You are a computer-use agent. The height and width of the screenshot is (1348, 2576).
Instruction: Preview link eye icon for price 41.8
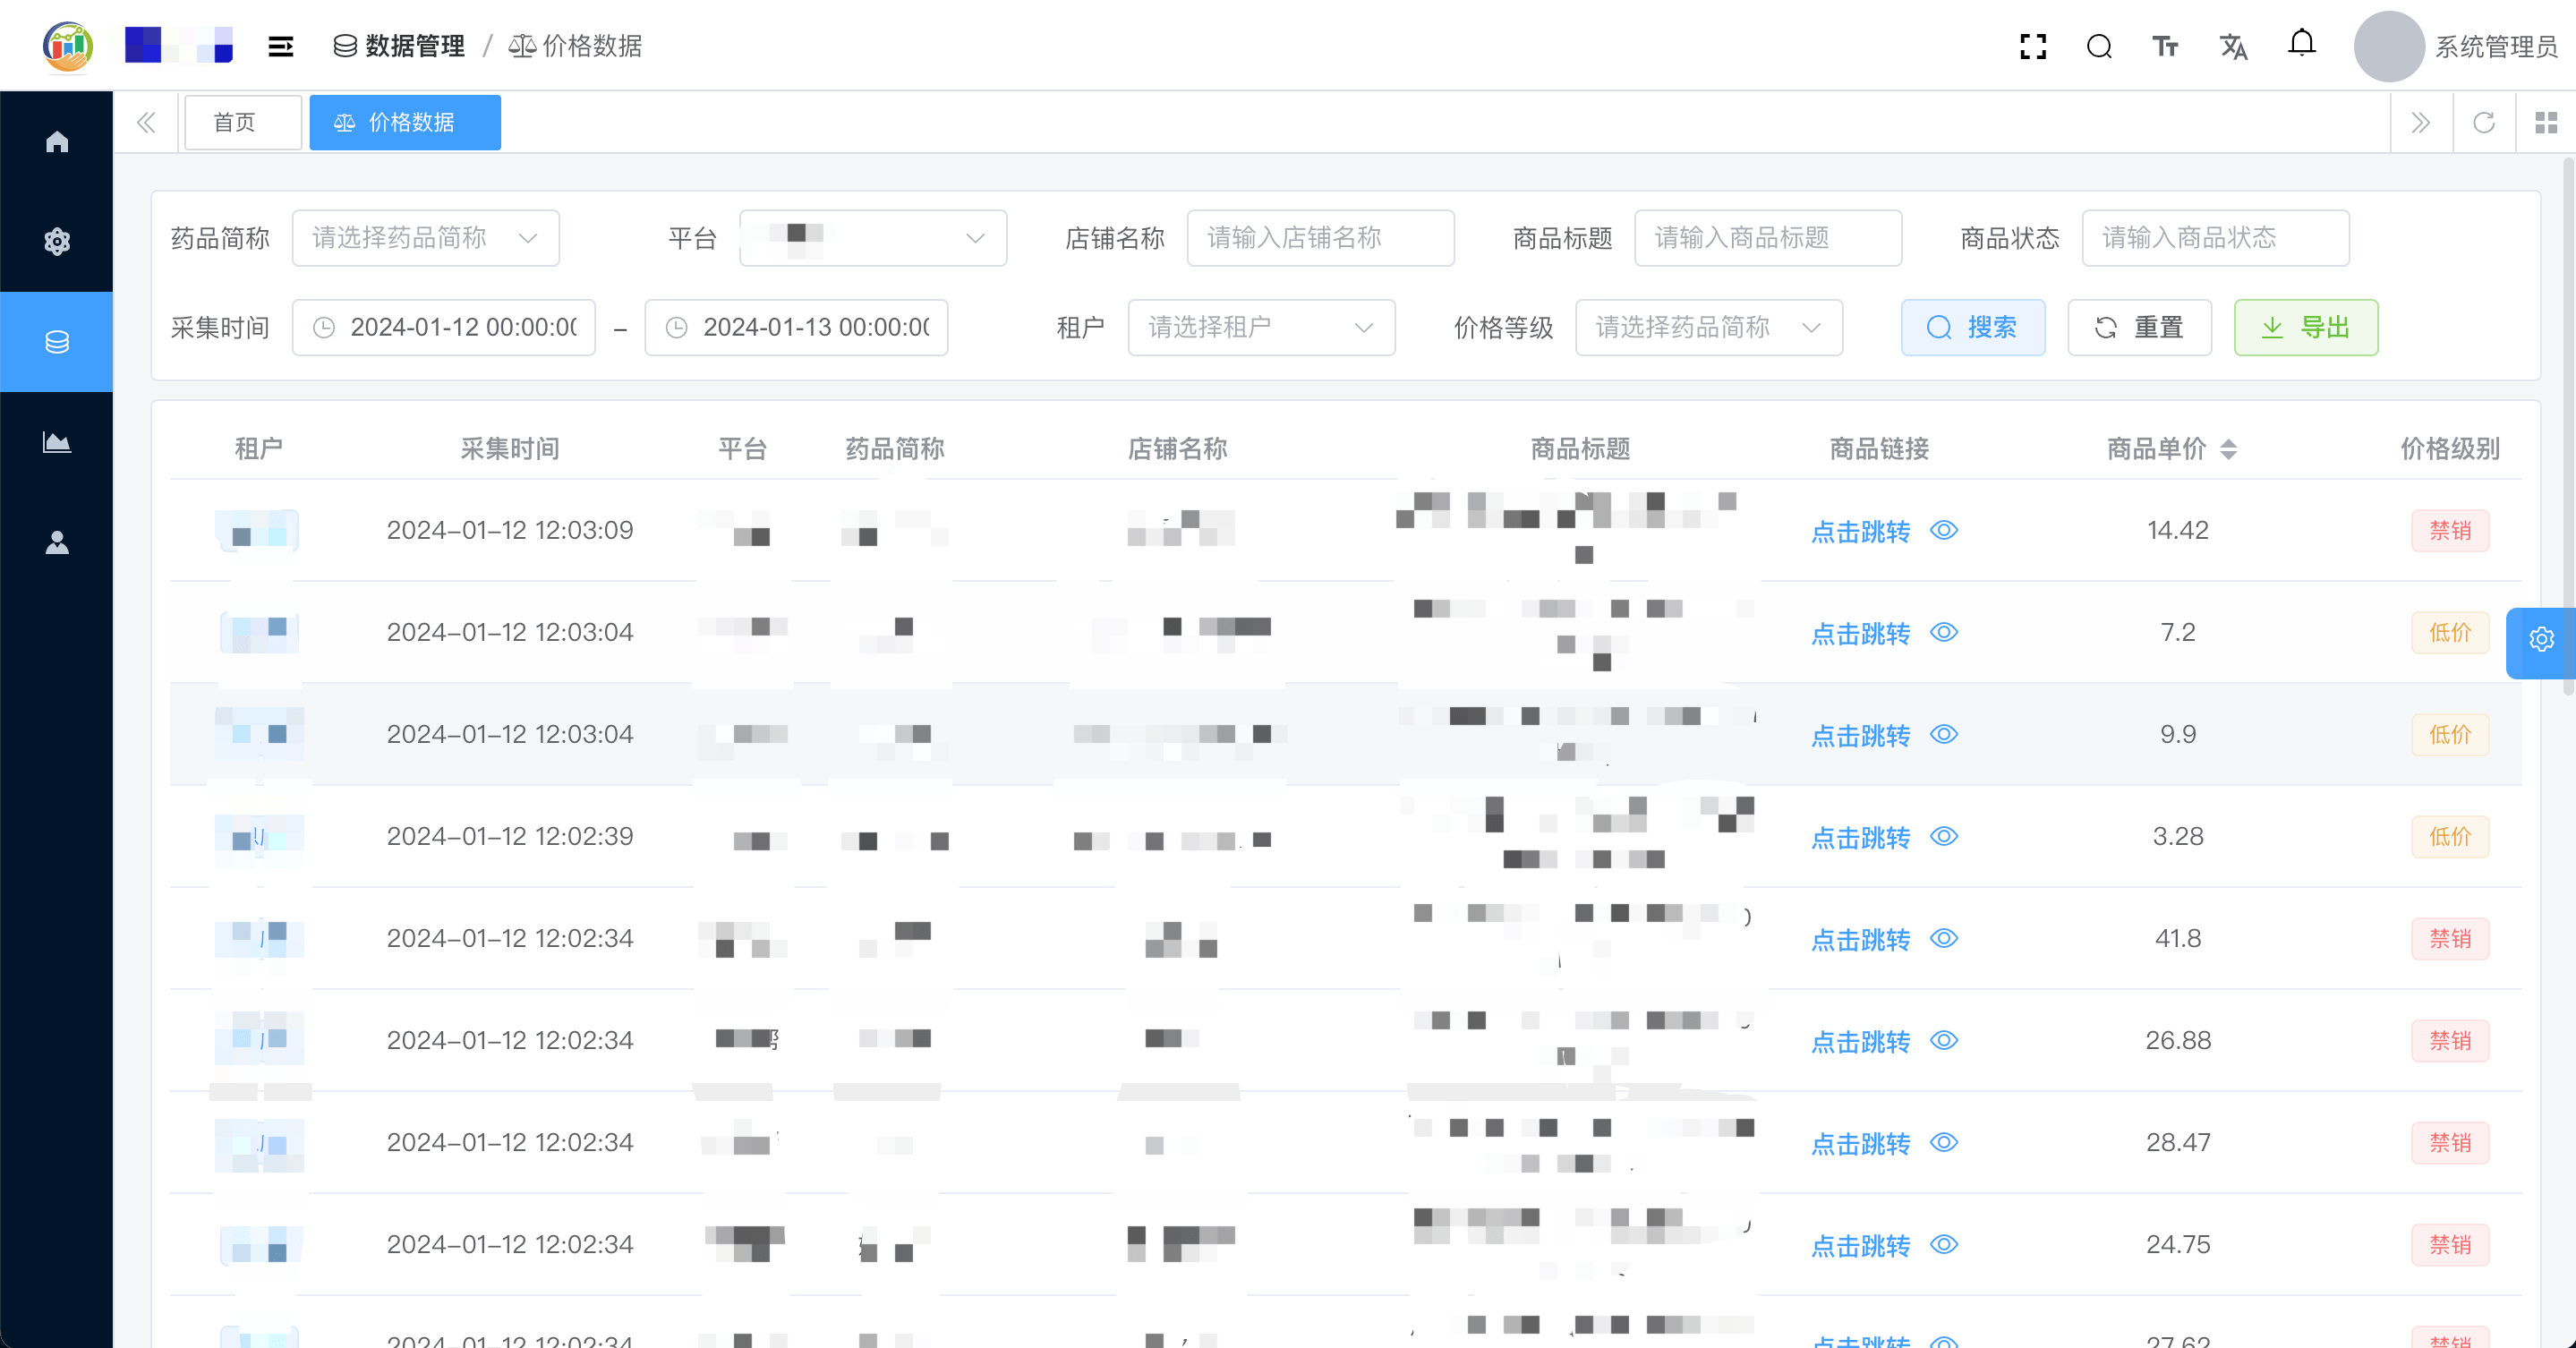pos(1943,938)
